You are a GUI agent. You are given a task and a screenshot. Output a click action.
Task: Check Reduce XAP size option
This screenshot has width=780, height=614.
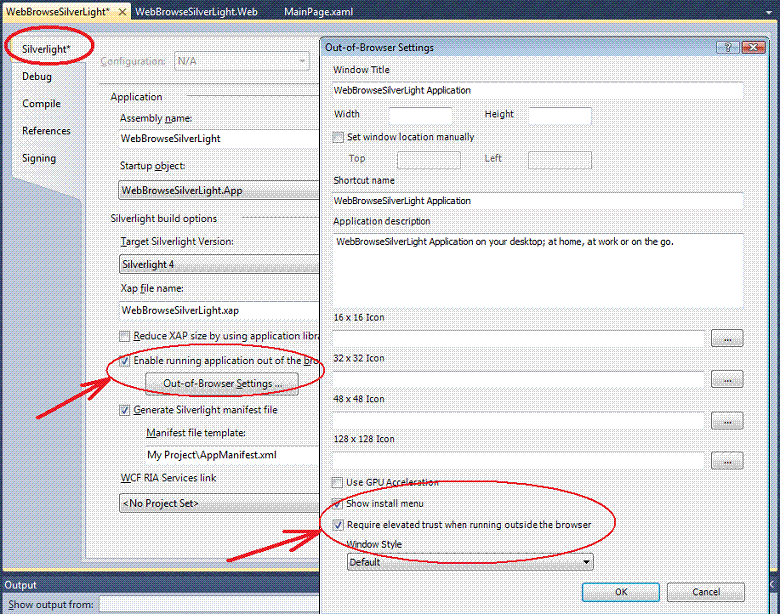click(124, 336)
